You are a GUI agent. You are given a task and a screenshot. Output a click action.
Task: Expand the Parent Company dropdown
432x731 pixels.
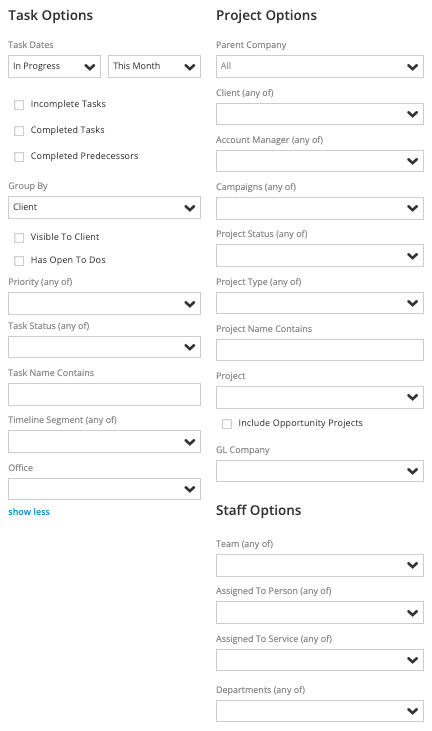[320, 67]
